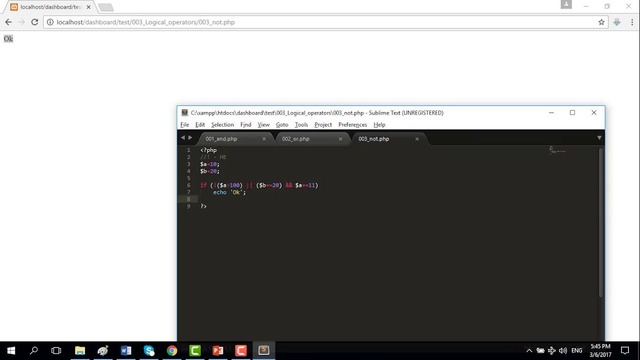Open Chrome user profile button
Viewport: 640px width, 360px height.
coord(566,4)
